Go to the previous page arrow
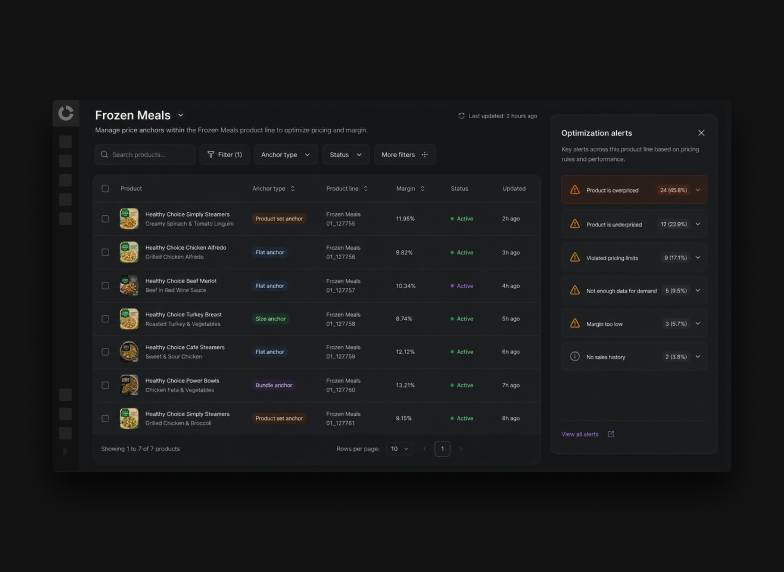Image resolution: width=784 pixels, height=572 pixels. click(425, 449)
